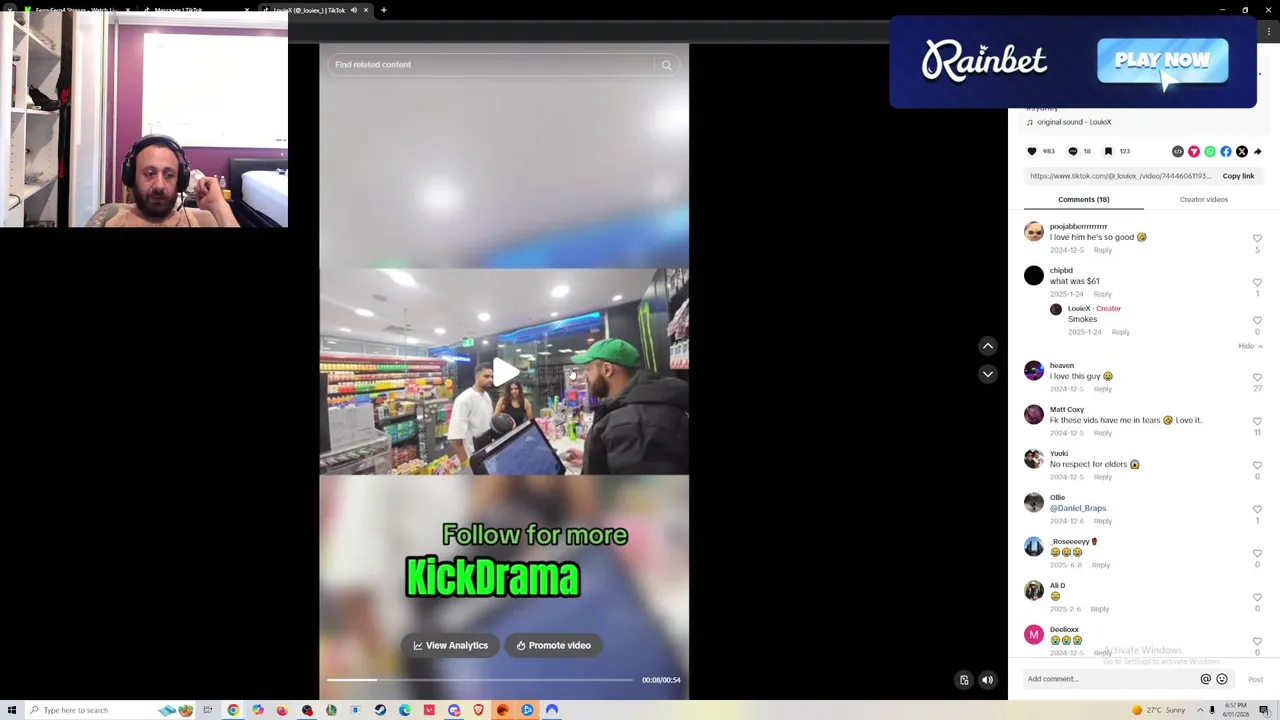Open more share options arrow
Viewport: 1280px width, 720px height.
pyautogui.click(x=1258, y=151)
